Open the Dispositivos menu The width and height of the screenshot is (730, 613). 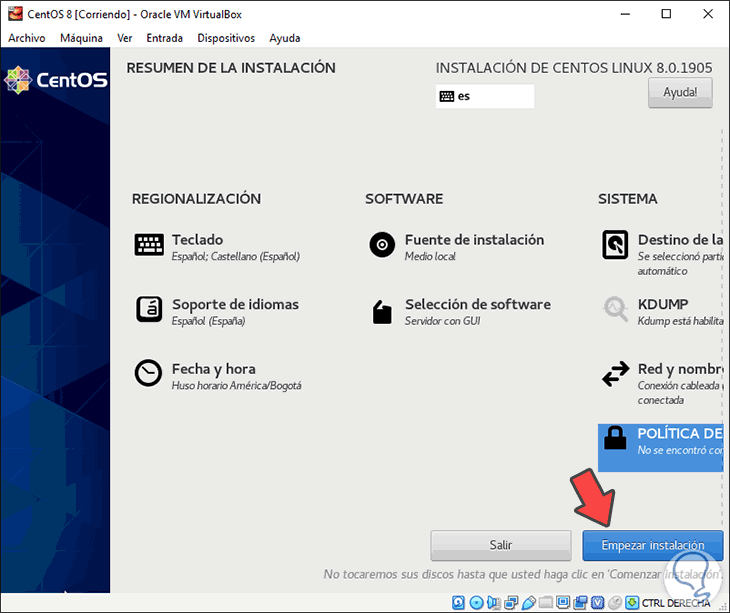click(x=226, y=38)
